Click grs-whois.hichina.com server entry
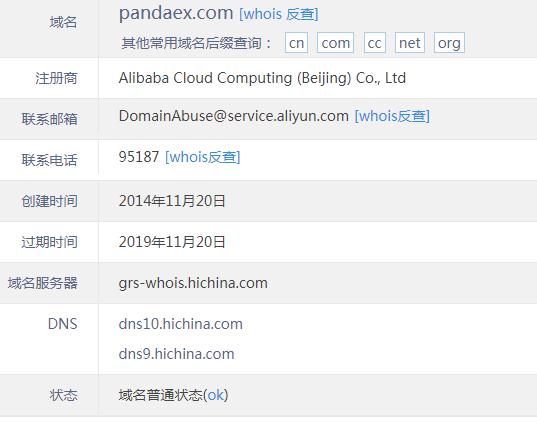This screenshot has height=426, width=537. click(193, 283)
